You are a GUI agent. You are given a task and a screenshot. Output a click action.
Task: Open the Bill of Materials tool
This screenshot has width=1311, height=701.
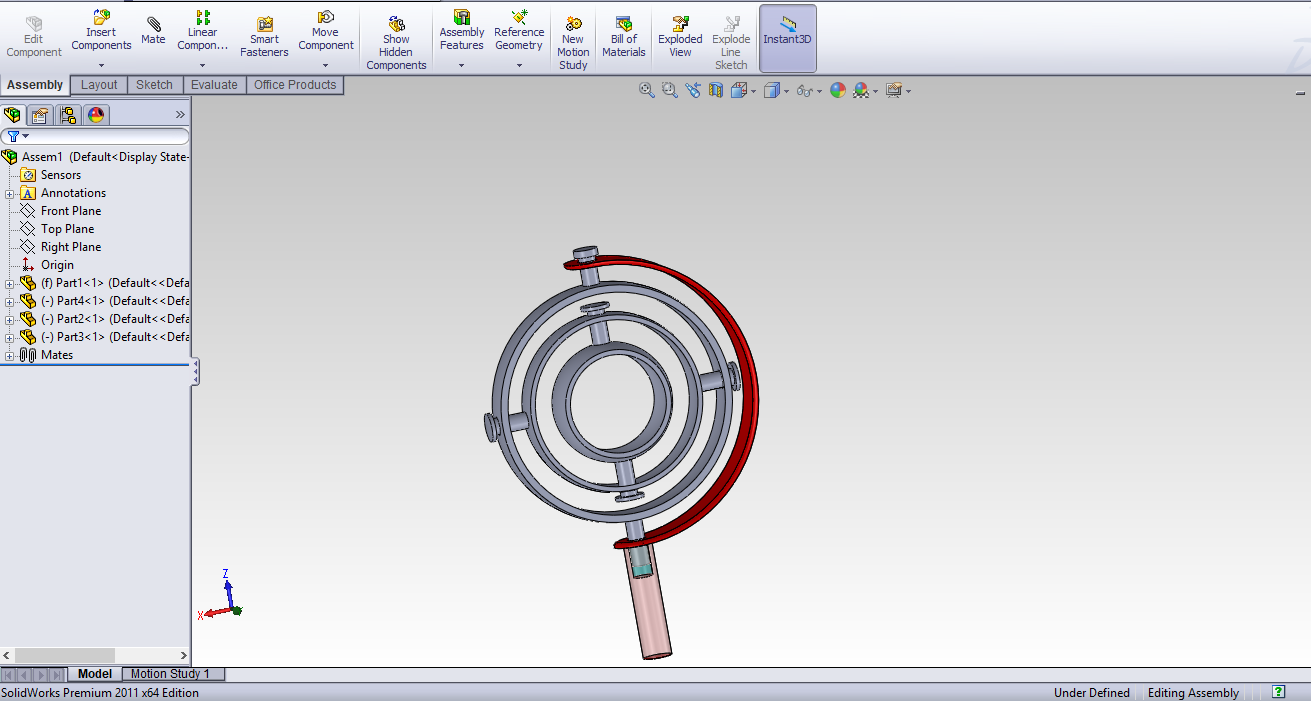pyautogui.click(x=624, y=37)
